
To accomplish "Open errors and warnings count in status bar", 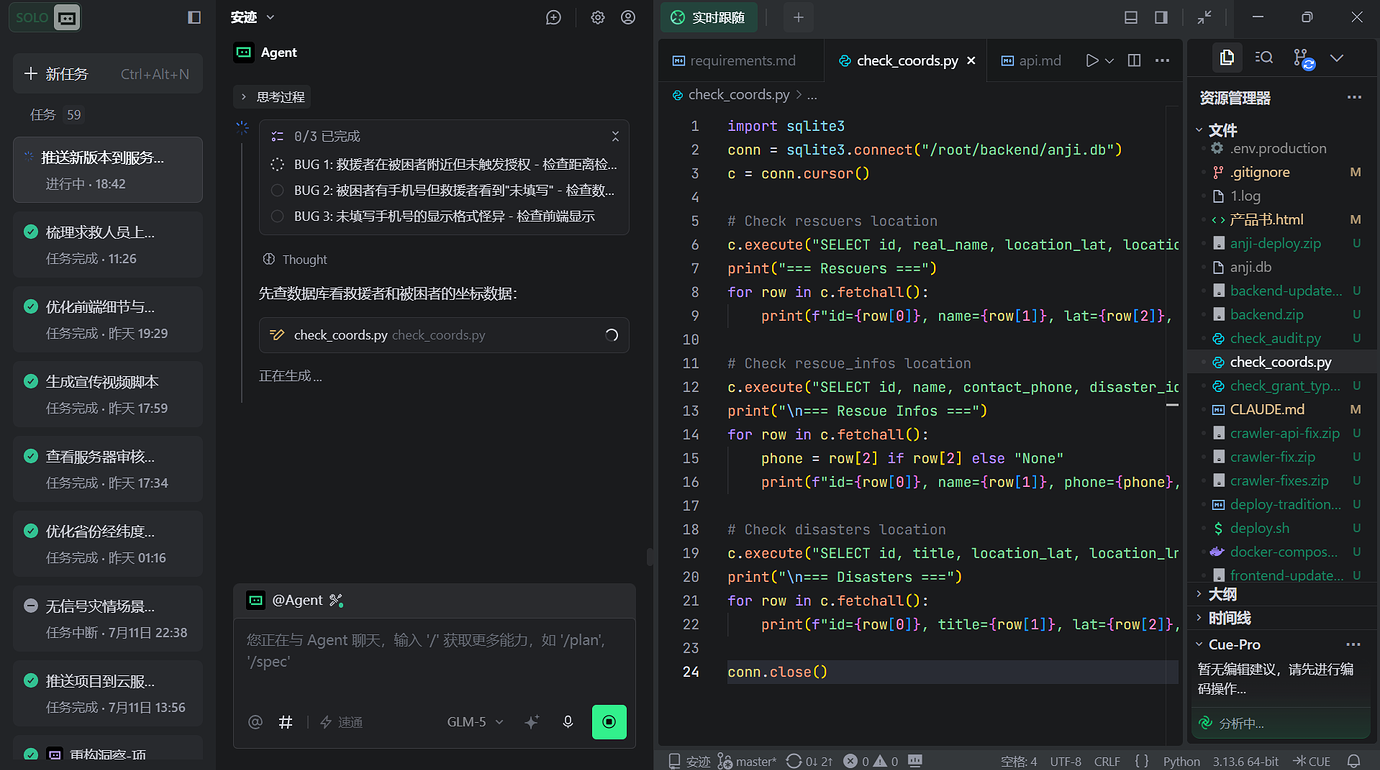I will click(x=871, y=761).
